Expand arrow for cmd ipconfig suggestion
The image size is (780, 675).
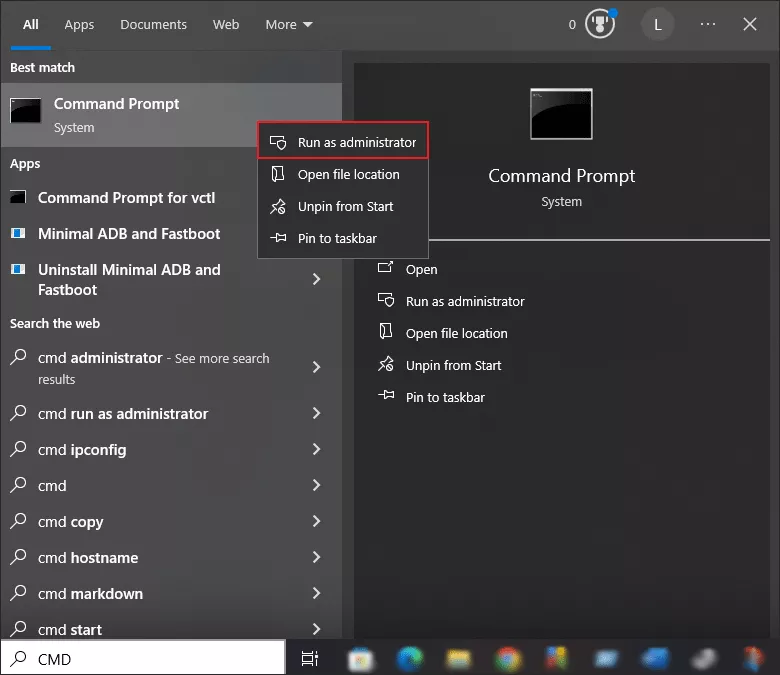[x=316, y=449]
